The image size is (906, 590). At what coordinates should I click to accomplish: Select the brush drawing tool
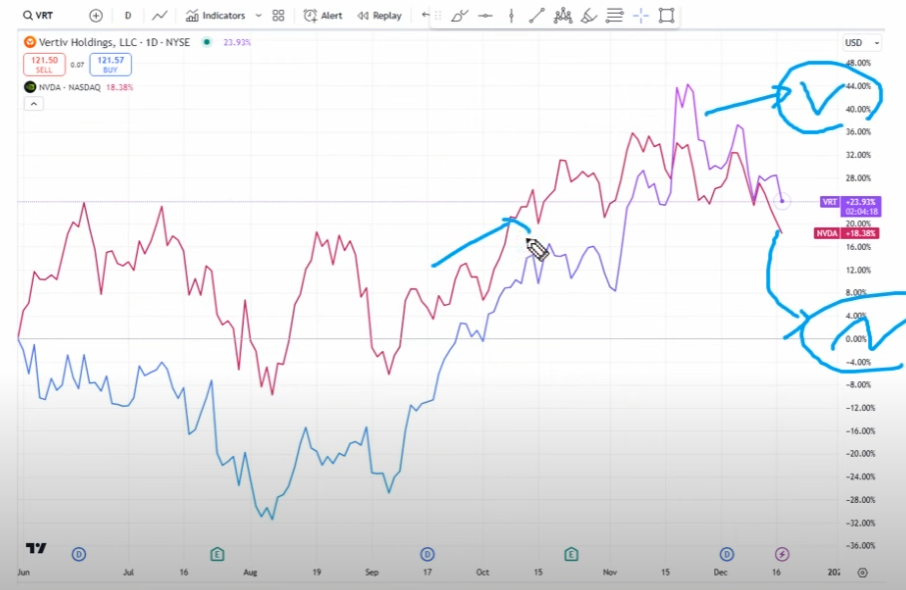(459, 15)
